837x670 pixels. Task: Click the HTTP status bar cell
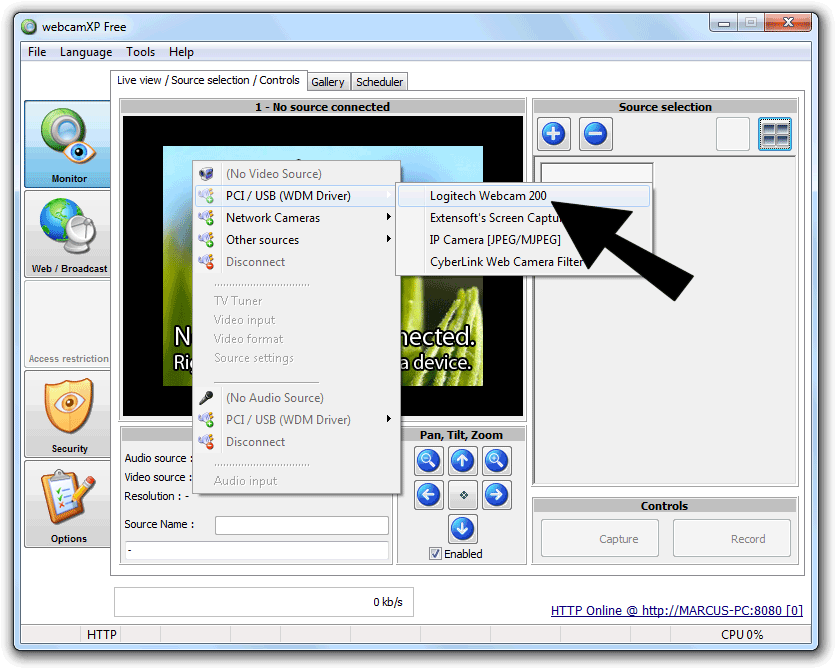tap(101, 634)
